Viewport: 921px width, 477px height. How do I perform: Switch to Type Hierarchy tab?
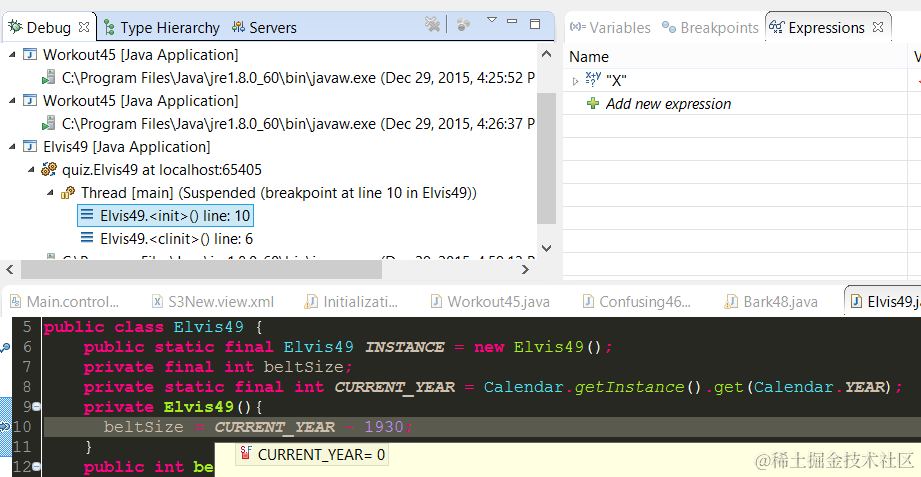pyautogui.click(x=161, y=27)
